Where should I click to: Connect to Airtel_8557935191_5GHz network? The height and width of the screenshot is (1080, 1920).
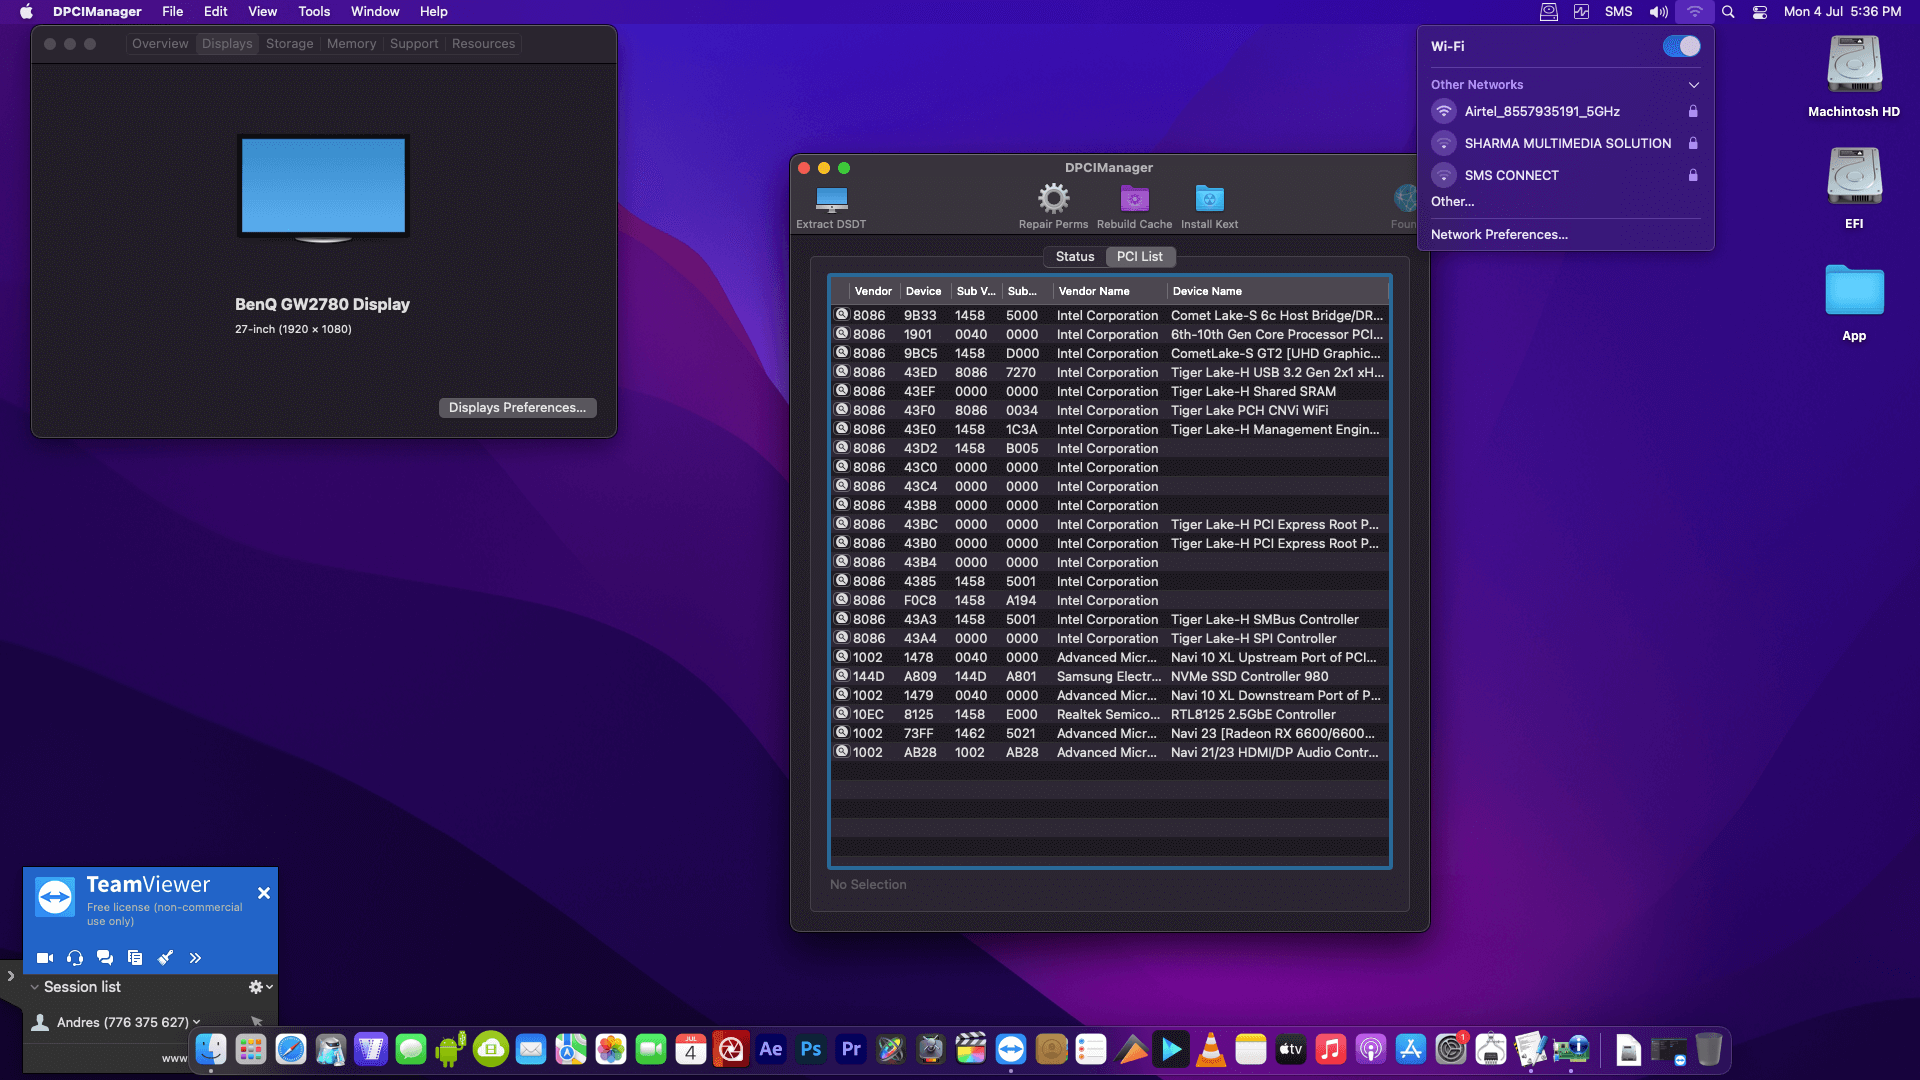click(1565, 111)
